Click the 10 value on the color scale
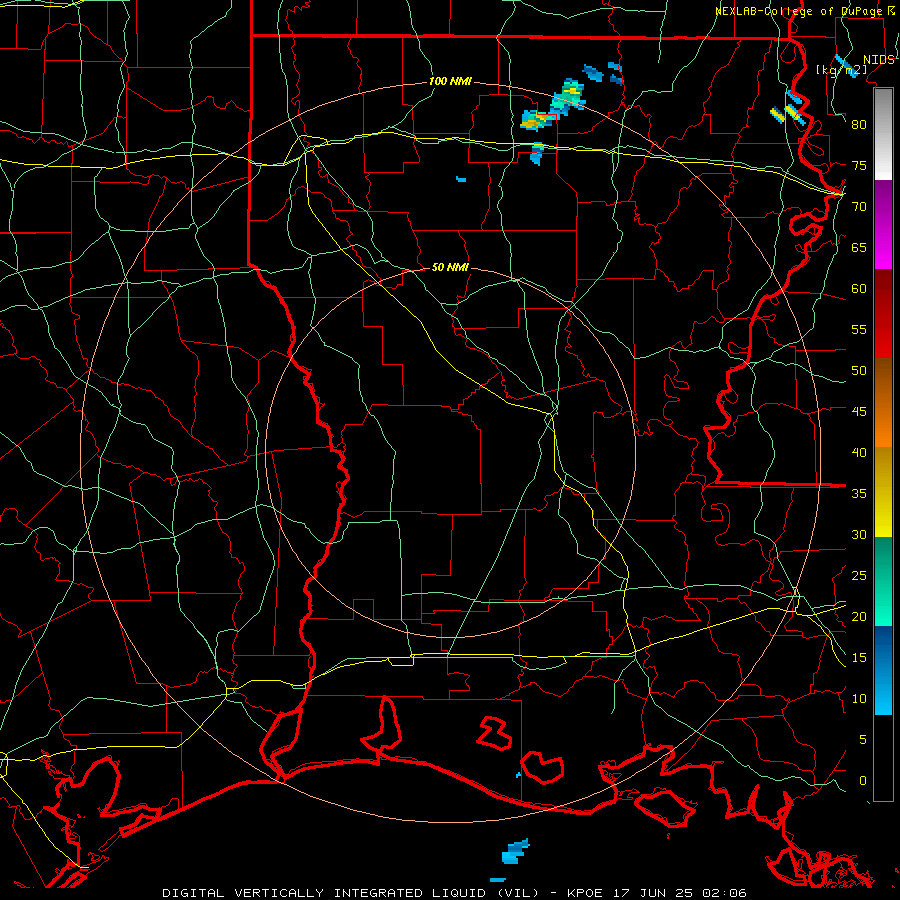Screen dimensions: 900x900 click(859, 699)
